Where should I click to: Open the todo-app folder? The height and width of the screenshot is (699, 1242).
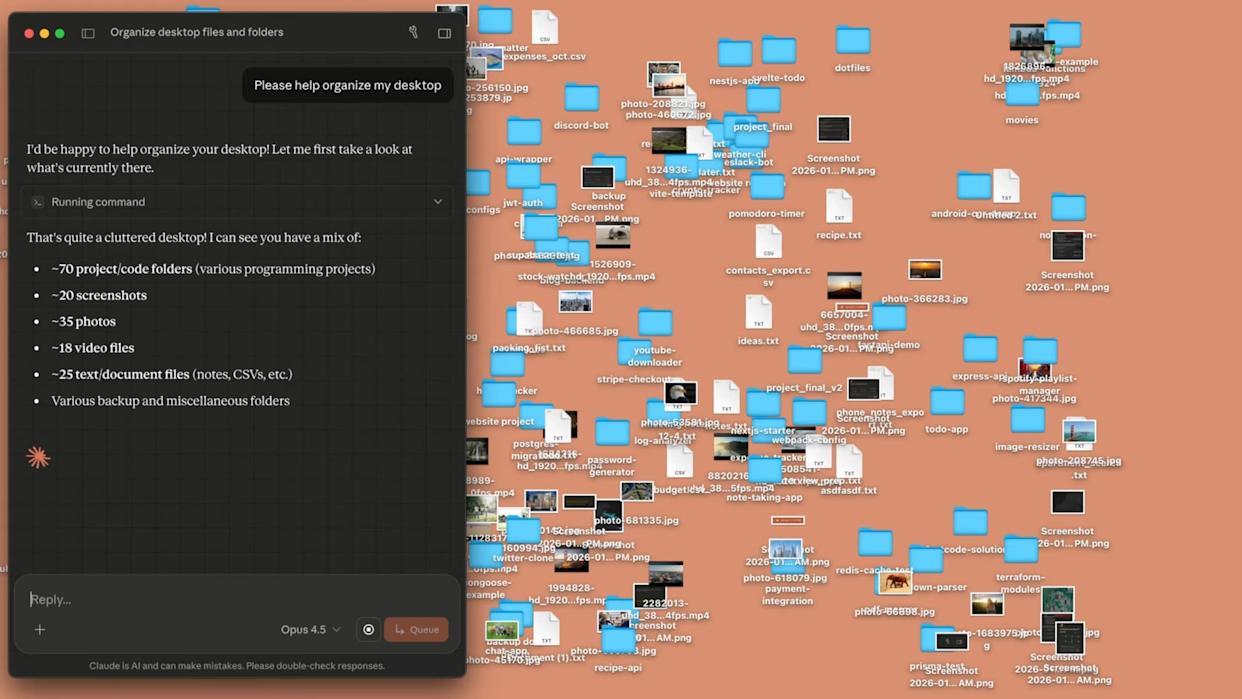947,398
